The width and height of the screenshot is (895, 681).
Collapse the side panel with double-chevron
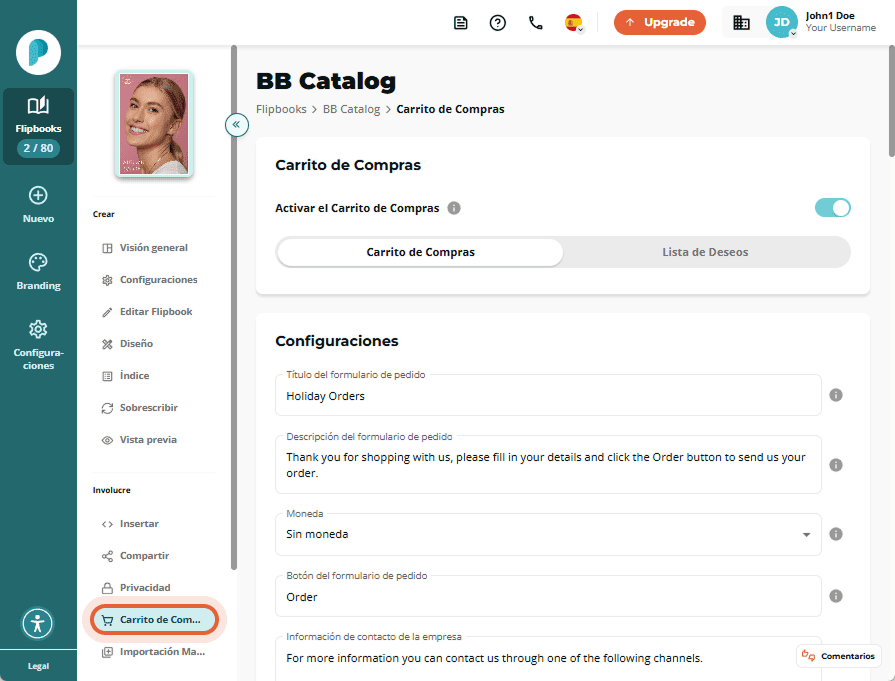(236, 124)
